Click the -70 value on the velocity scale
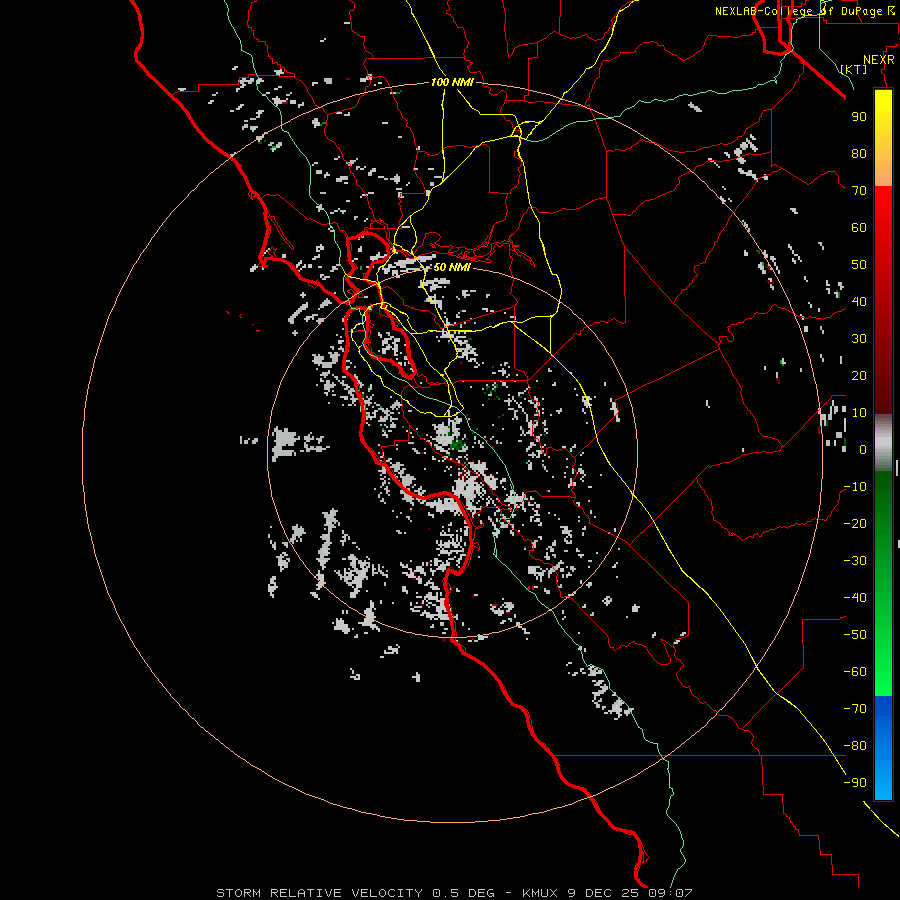The height and width of the screenshot is (900, 900). [x=855, y=709]
